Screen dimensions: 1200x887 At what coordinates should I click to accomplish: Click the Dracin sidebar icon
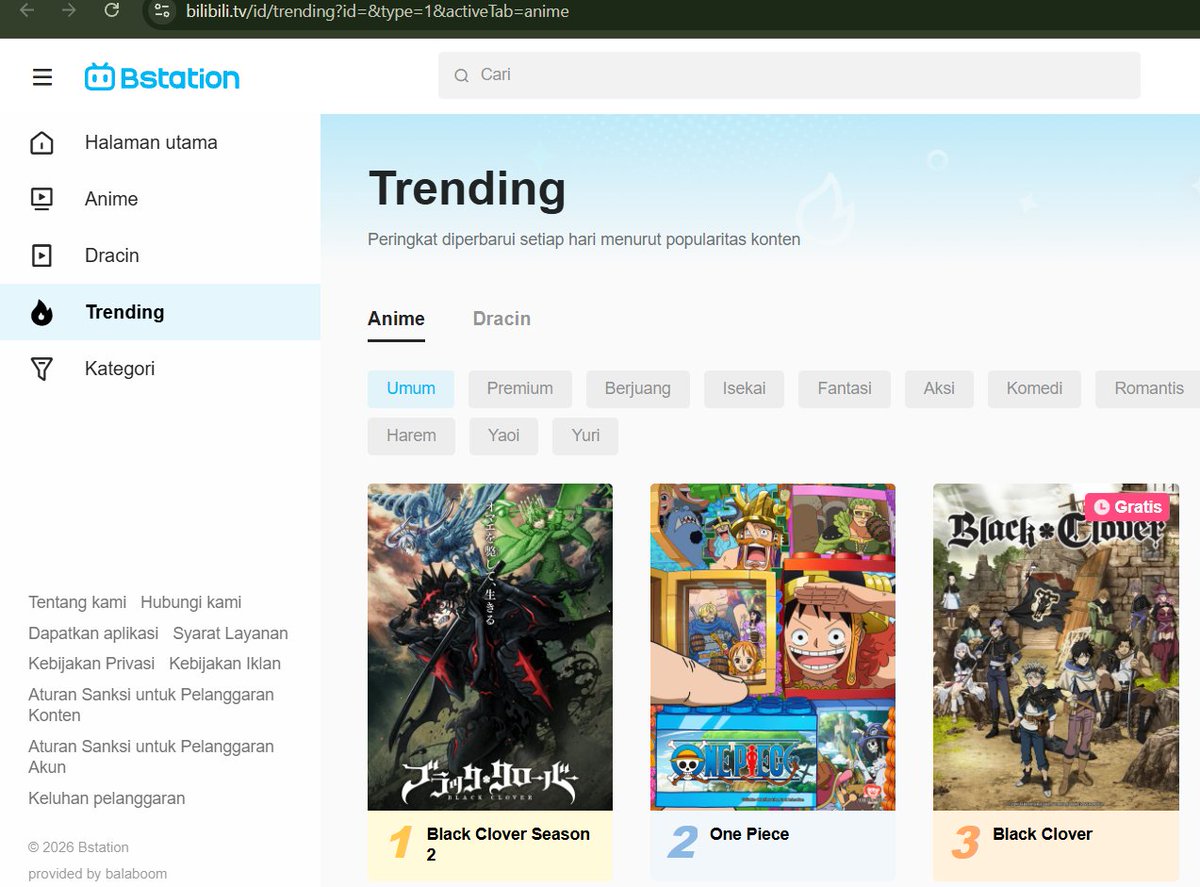click(42, 255)
